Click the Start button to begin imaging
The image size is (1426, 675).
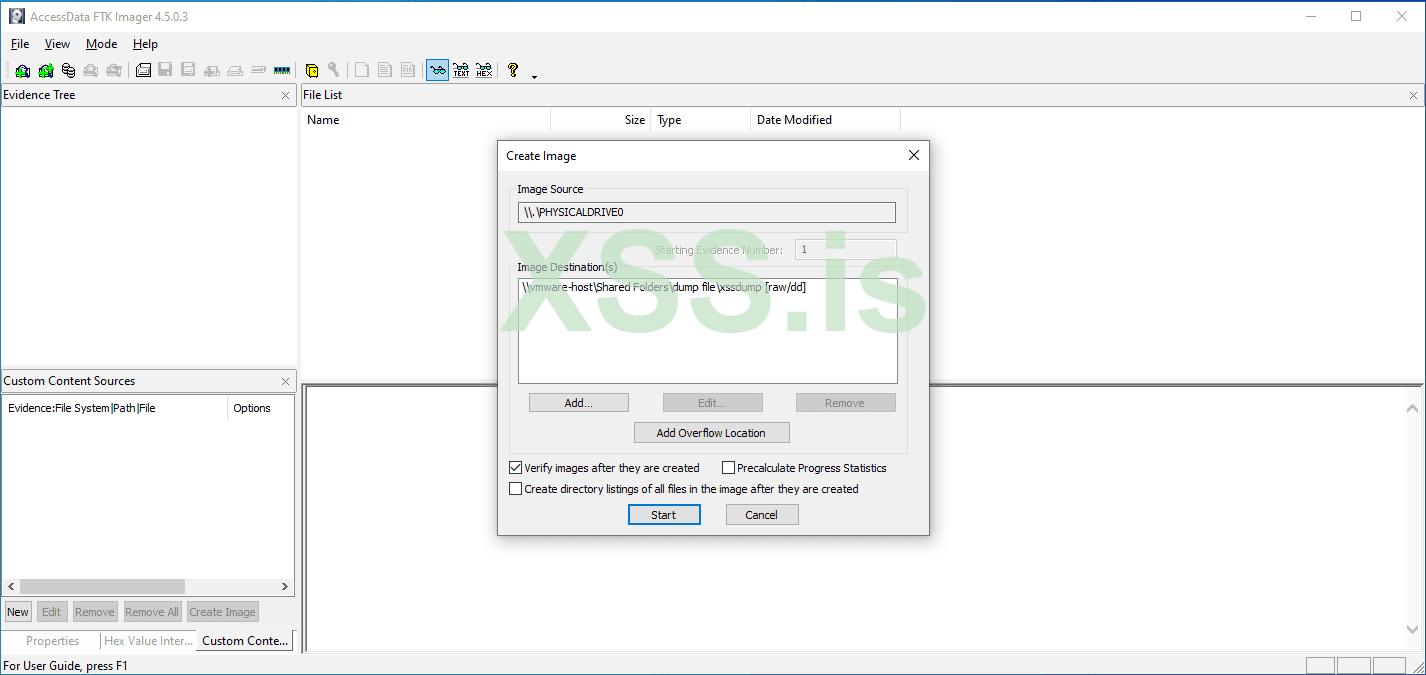[x=664, y=514]
